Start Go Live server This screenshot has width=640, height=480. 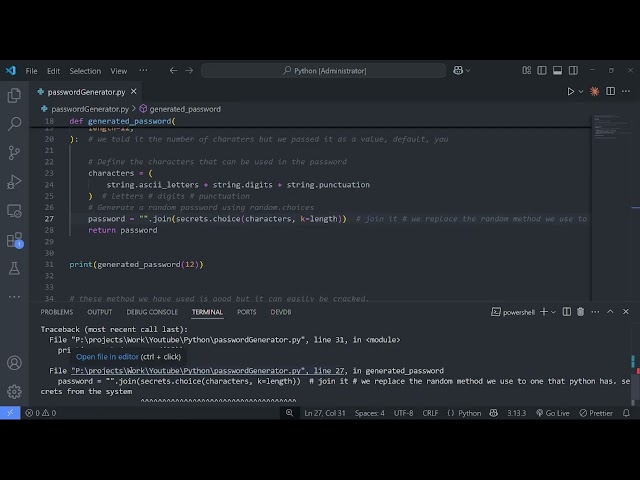(x=553, y=413)
